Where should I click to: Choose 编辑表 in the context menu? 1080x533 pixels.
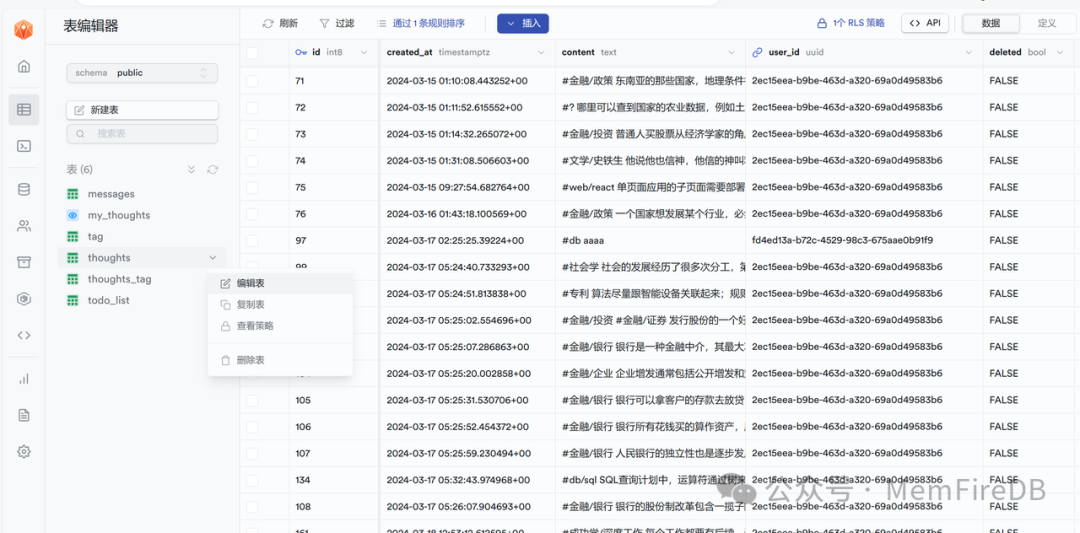click(280, 283)
